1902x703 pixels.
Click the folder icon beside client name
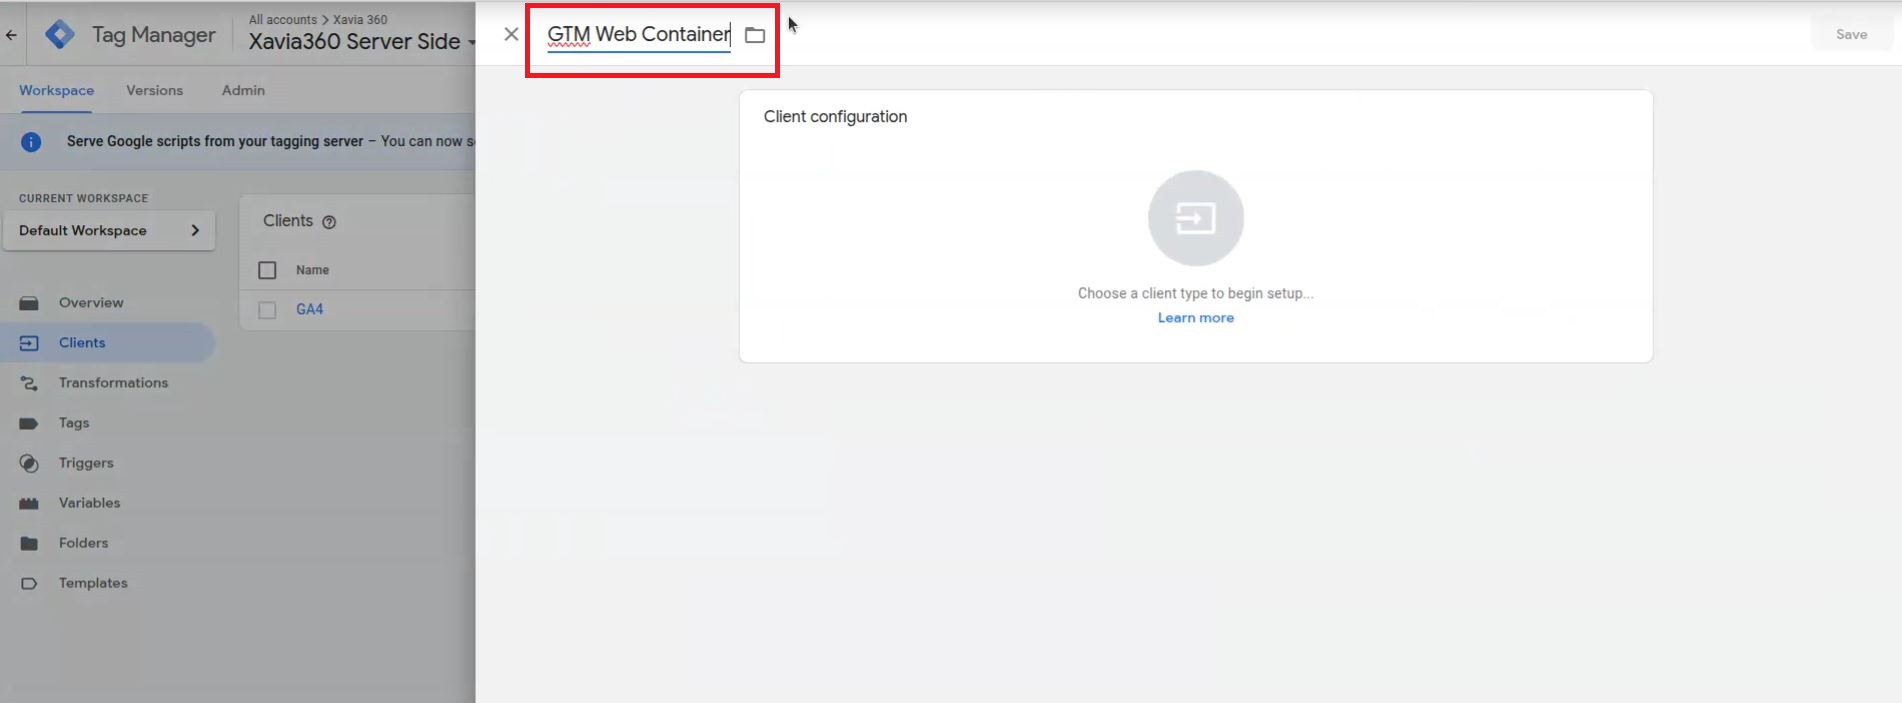(755, 35)
